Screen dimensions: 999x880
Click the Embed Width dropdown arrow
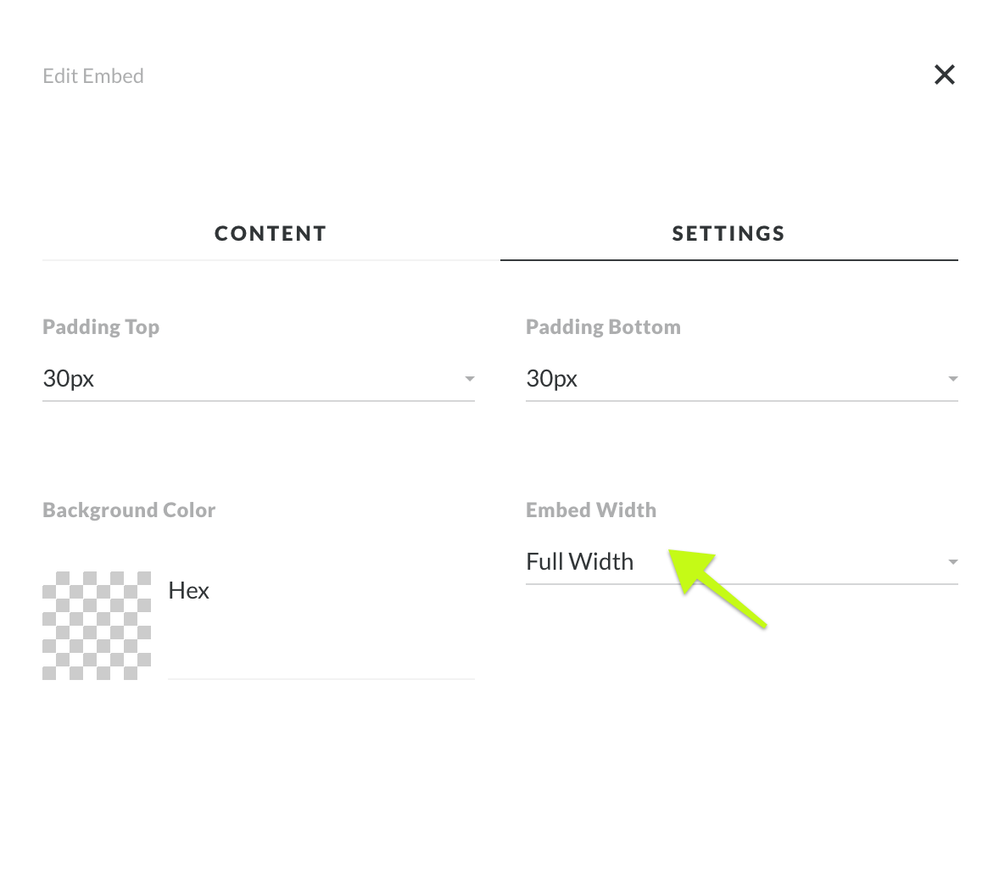click(x=952, y=562)
